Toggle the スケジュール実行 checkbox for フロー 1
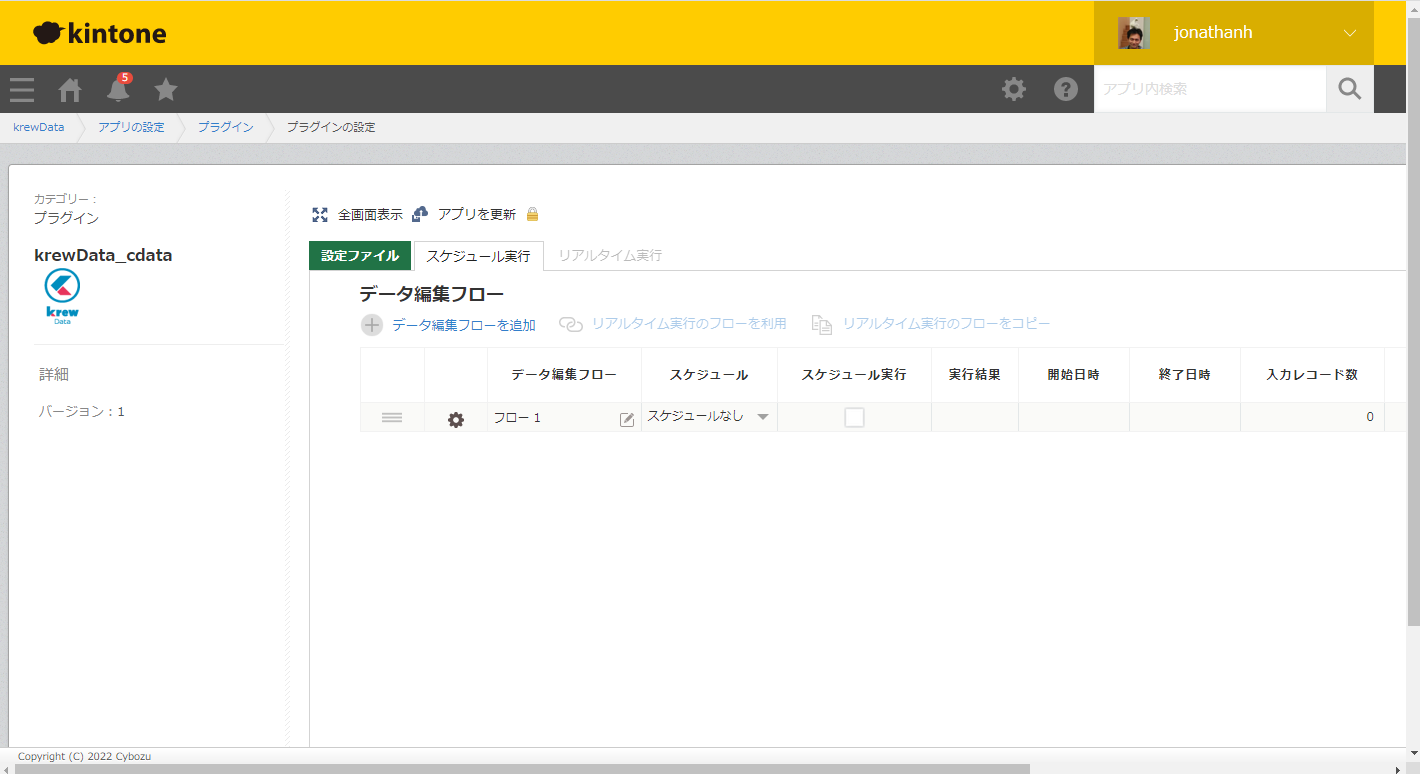1420x774 pixels. 854,418
